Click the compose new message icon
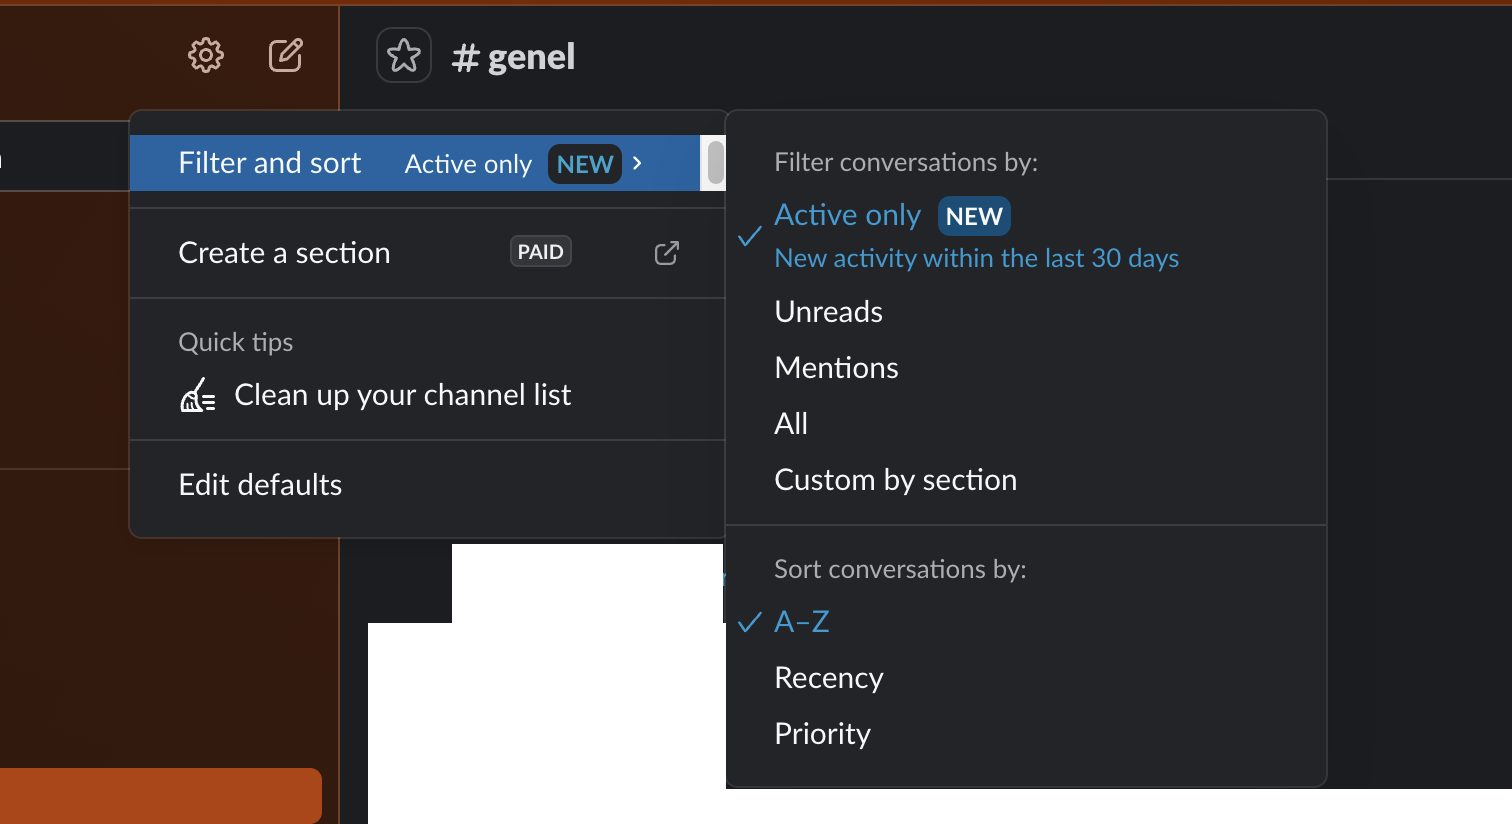The height and width of the screenshot is (824, 1512). [x=286, y=55]
